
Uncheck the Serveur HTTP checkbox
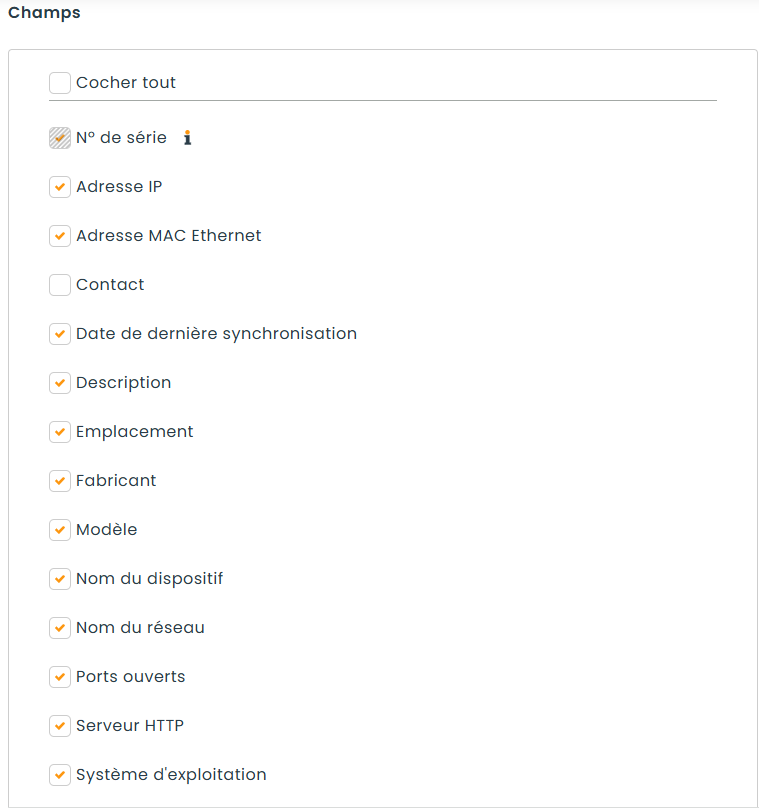tap(60, 726)
